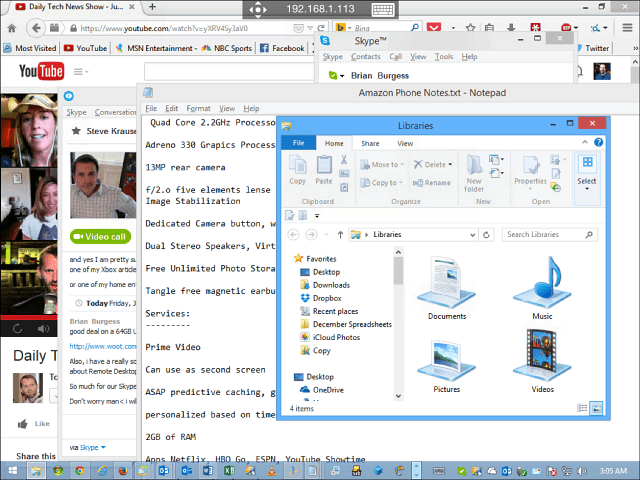Viewport: 640px width, 480px height.
Task: Click the Copy icon in Libraries ribbon
Action: pyautogui.click(x=298, y=171)
